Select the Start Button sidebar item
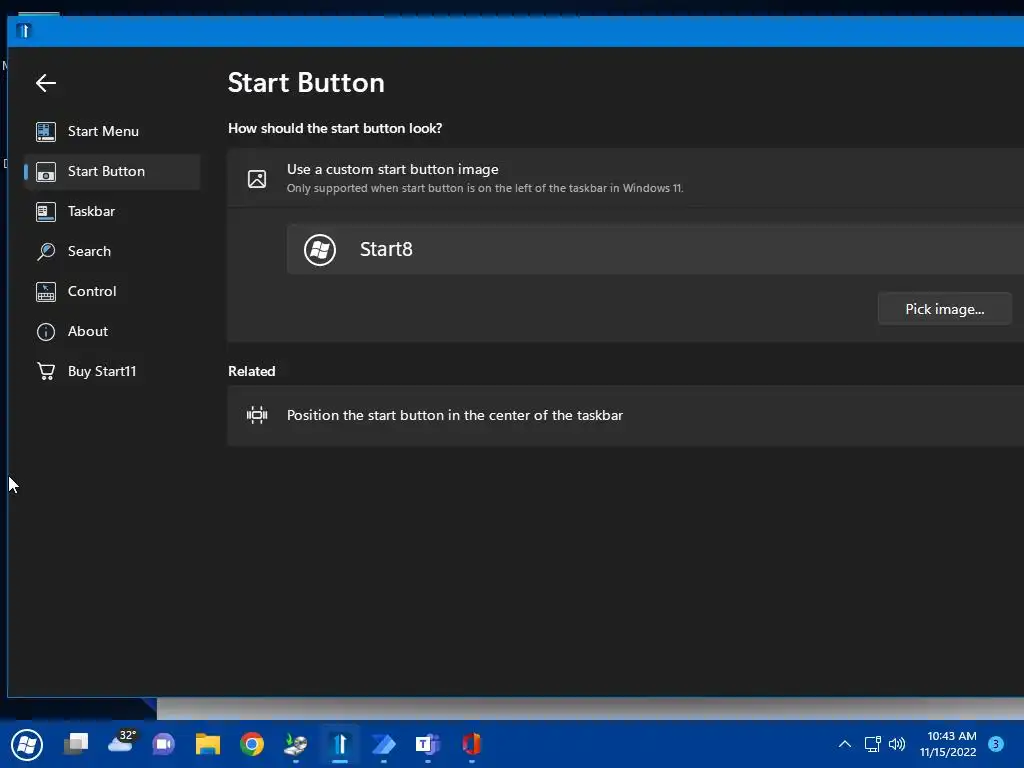Viewport: 1024px width, 768px height. 112,172
